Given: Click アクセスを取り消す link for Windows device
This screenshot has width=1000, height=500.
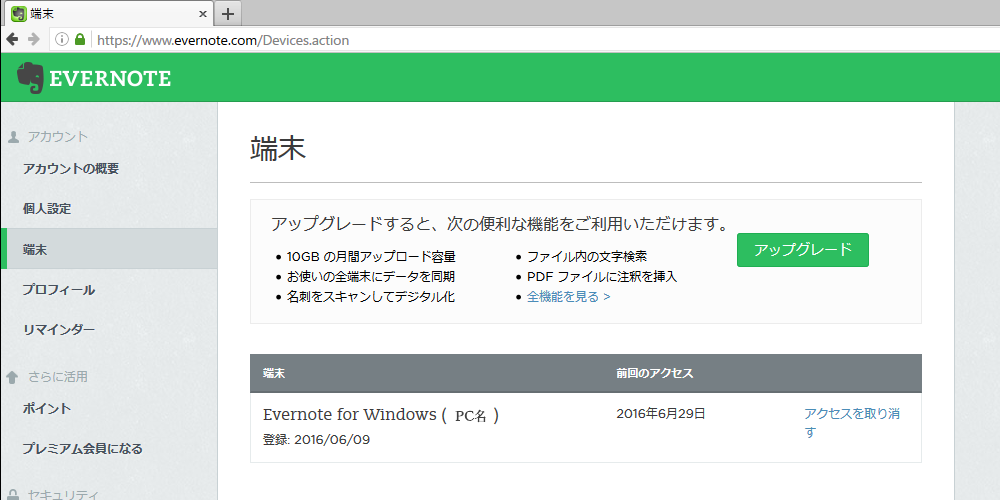Looking at the screenshot, I should (x=852, y=422).
